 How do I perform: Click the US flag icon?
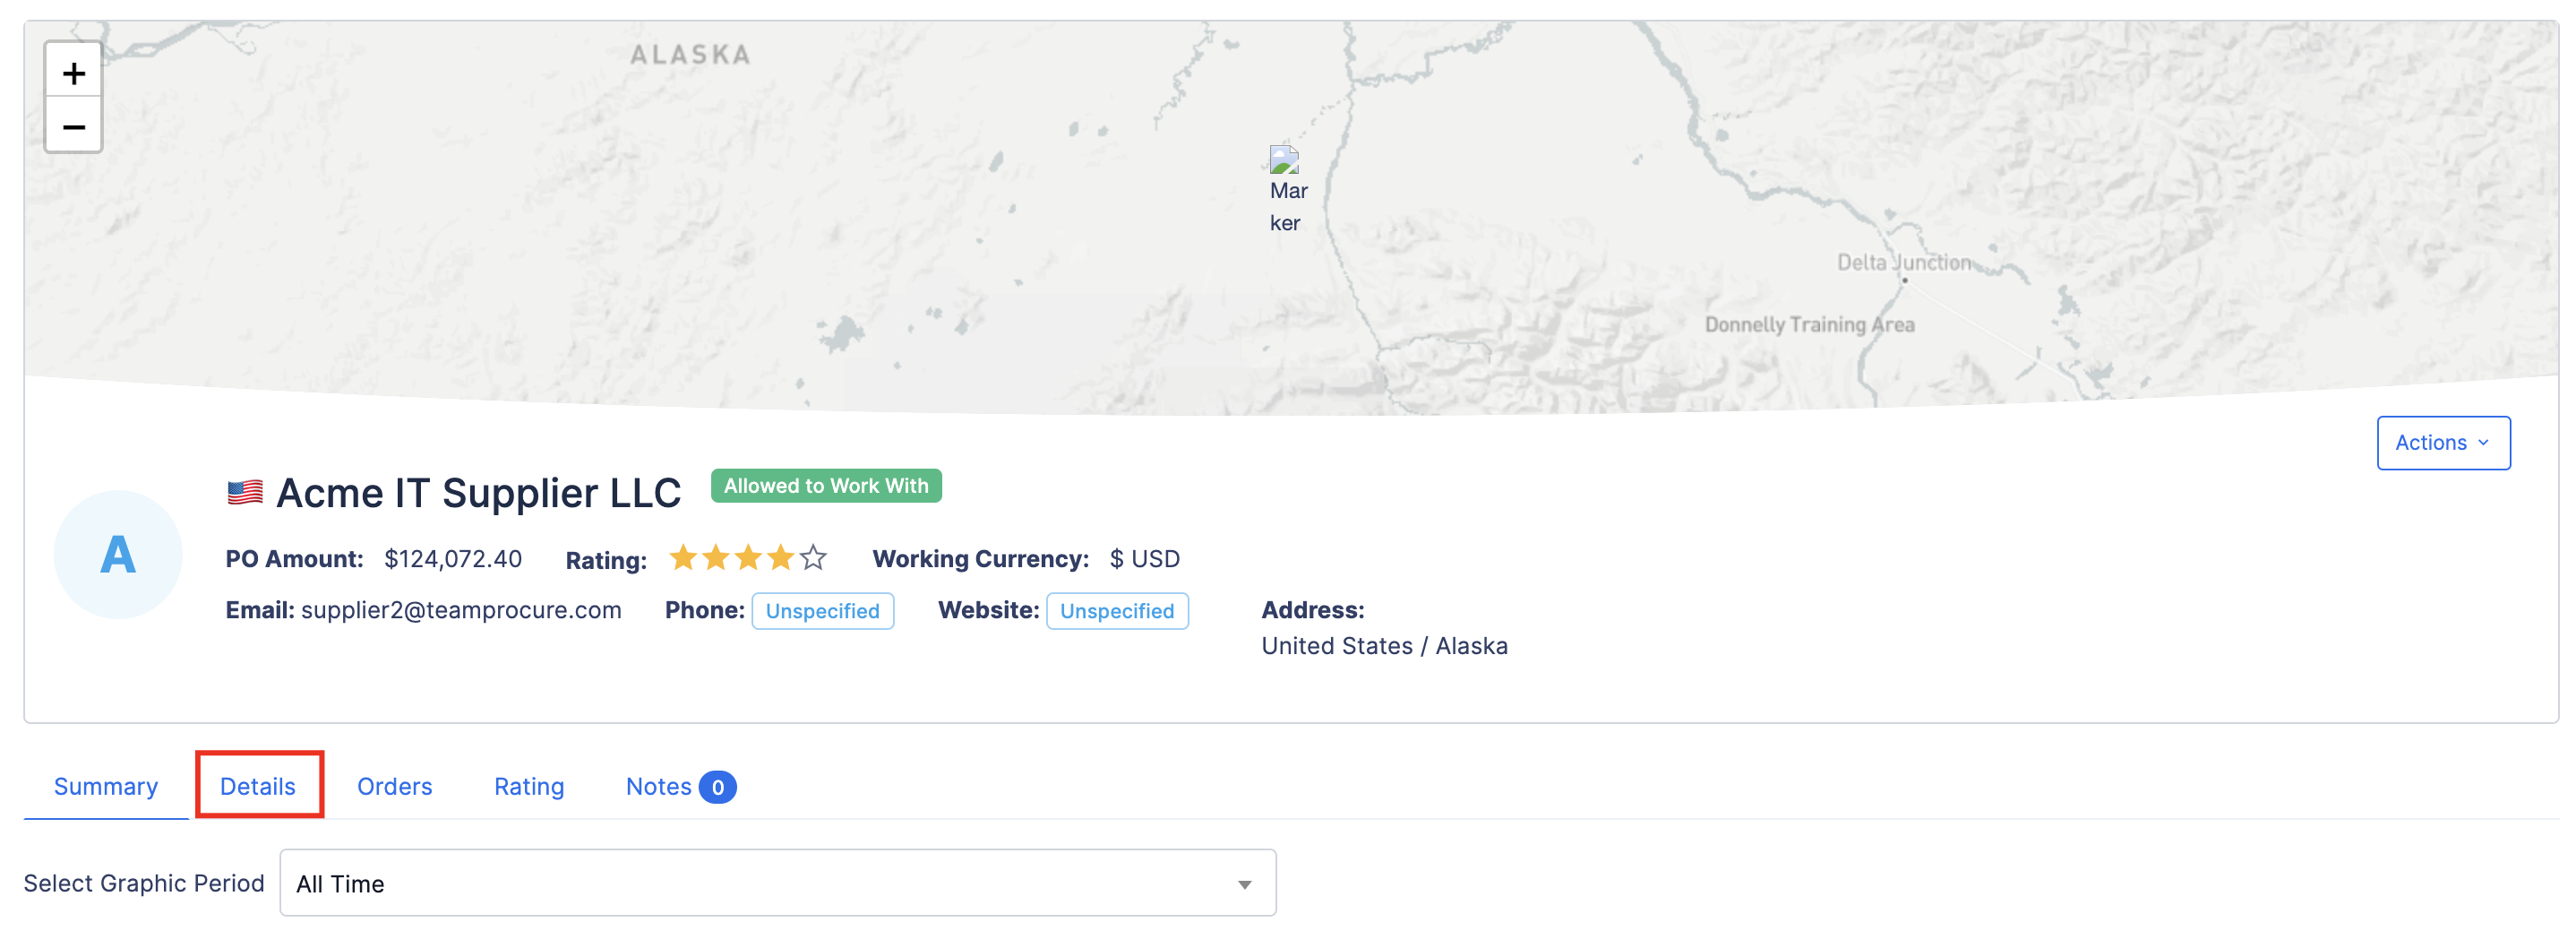pos(244,493)
